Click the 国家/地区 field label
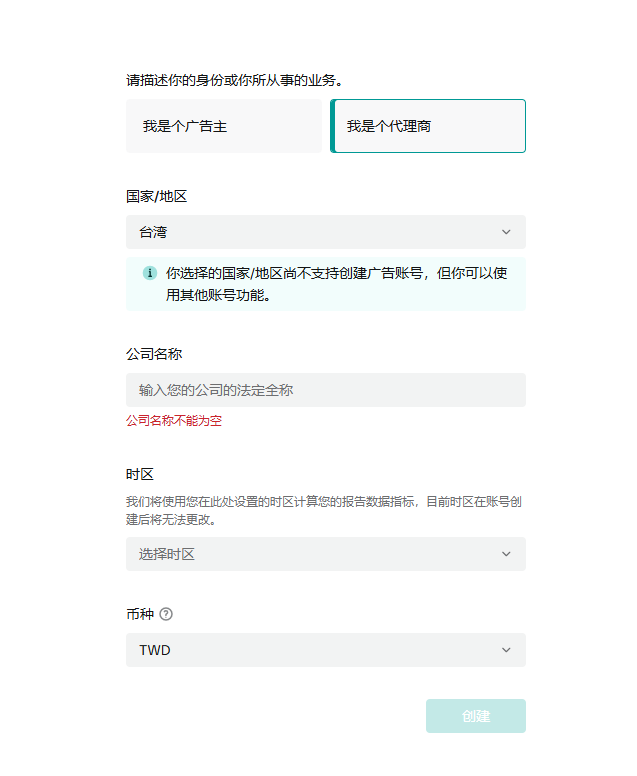The image size is (637, 776). (156, 196)
